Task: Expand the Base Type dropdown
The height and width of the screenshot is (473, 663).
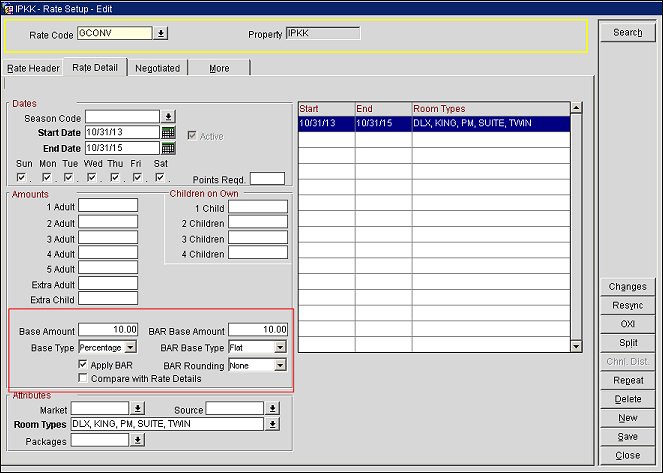Action: [x=130, y=347]
